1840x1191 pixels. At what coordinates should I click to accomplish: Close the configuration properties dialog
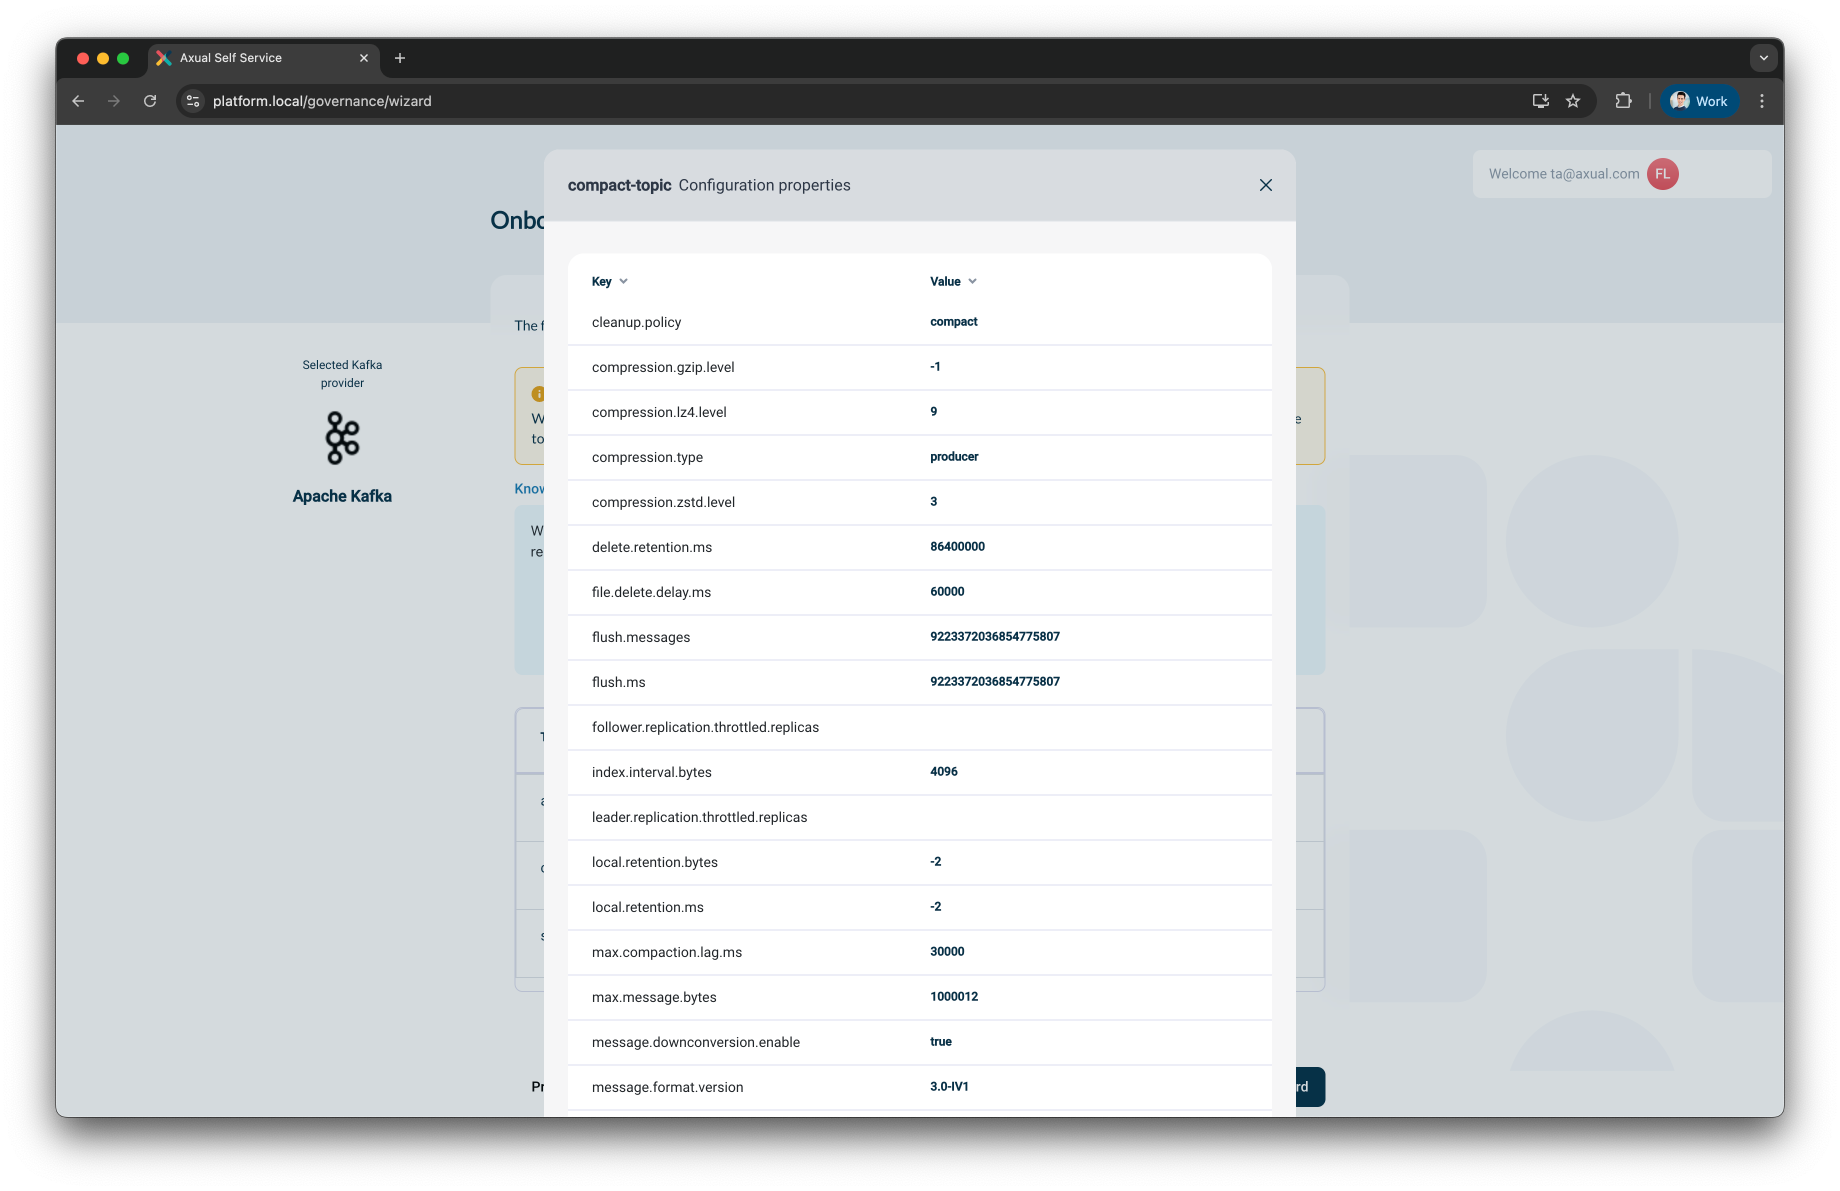click(x=1265, y=185)
